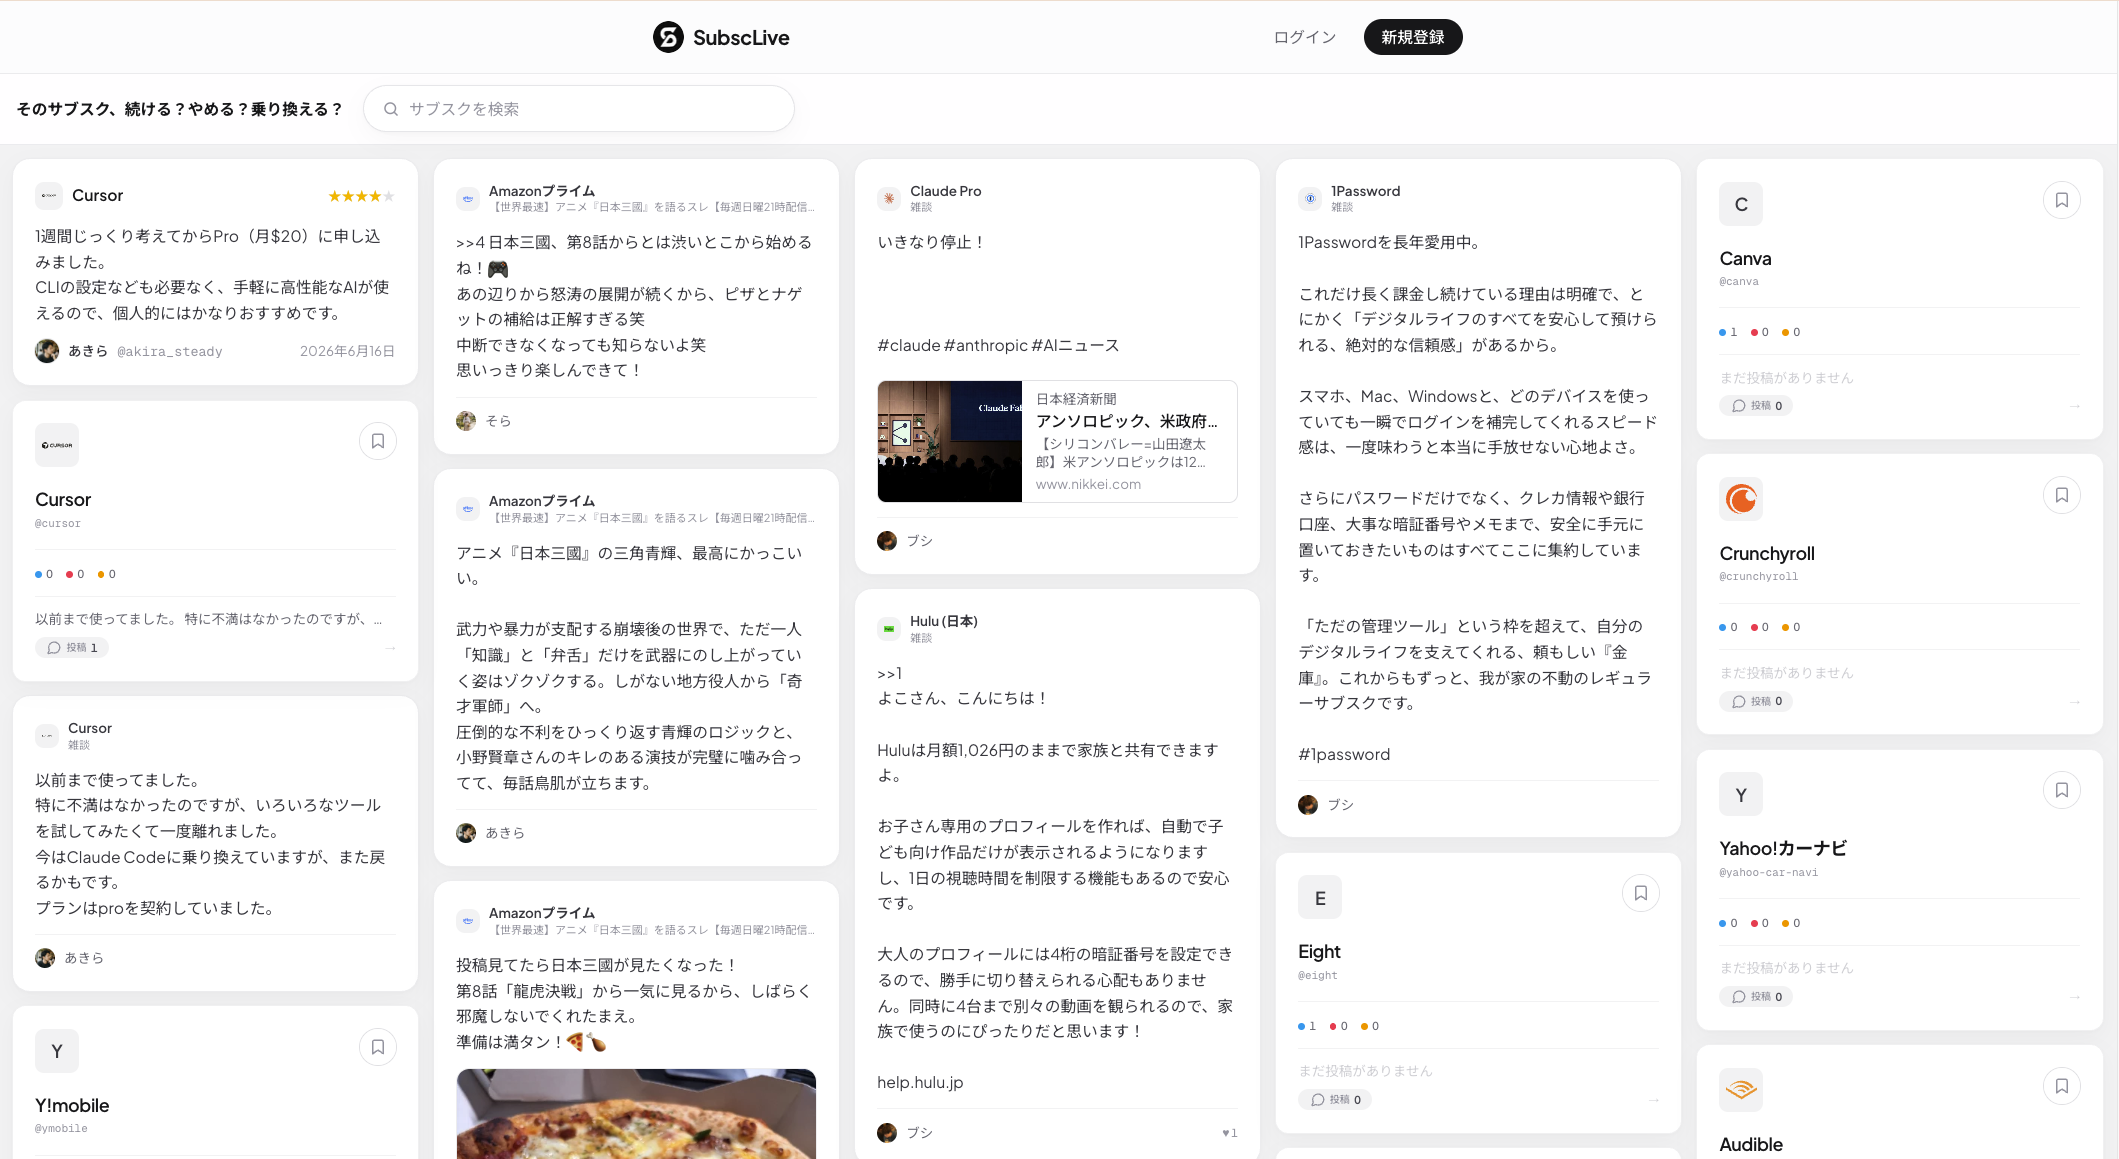Screen dimensions: 2119x1159
Task: Click the arrow icon in the Yahoo!カーナビ card
Action: click(x=2074, y=997)
